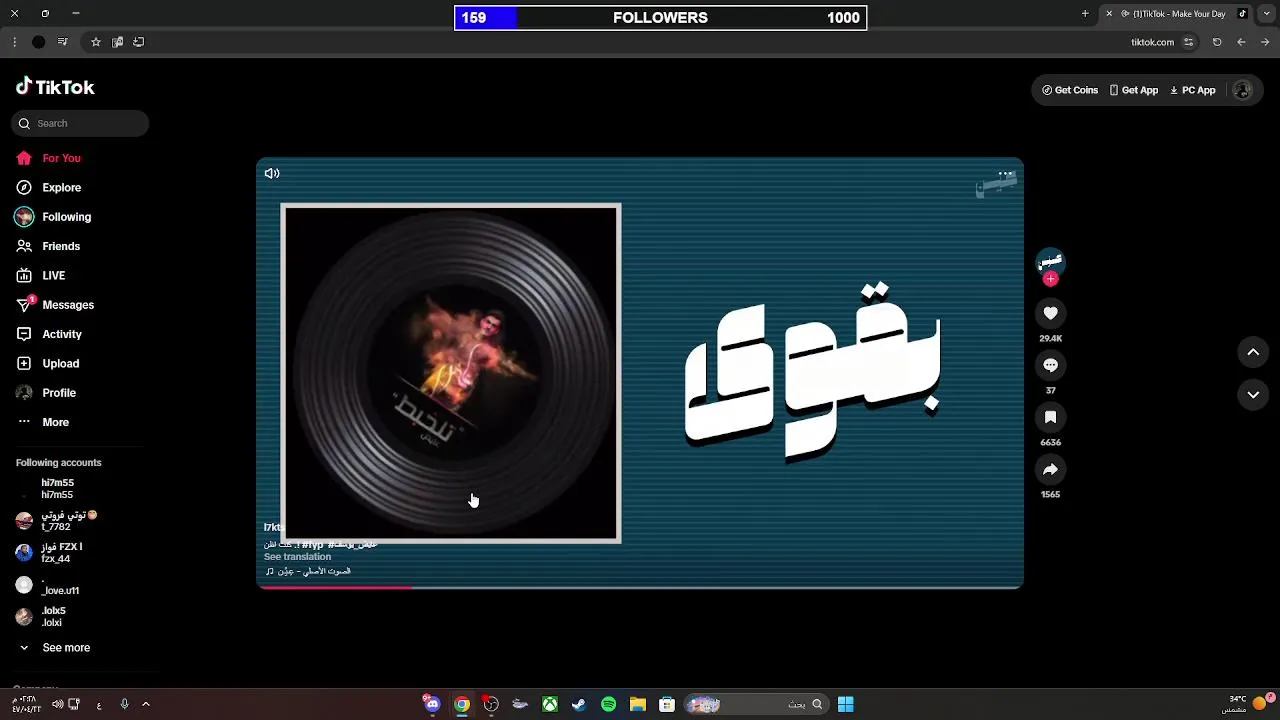This screenshot has width=1280, height=720.
Task: Click the PC App download button
Action: point(1193,90)
